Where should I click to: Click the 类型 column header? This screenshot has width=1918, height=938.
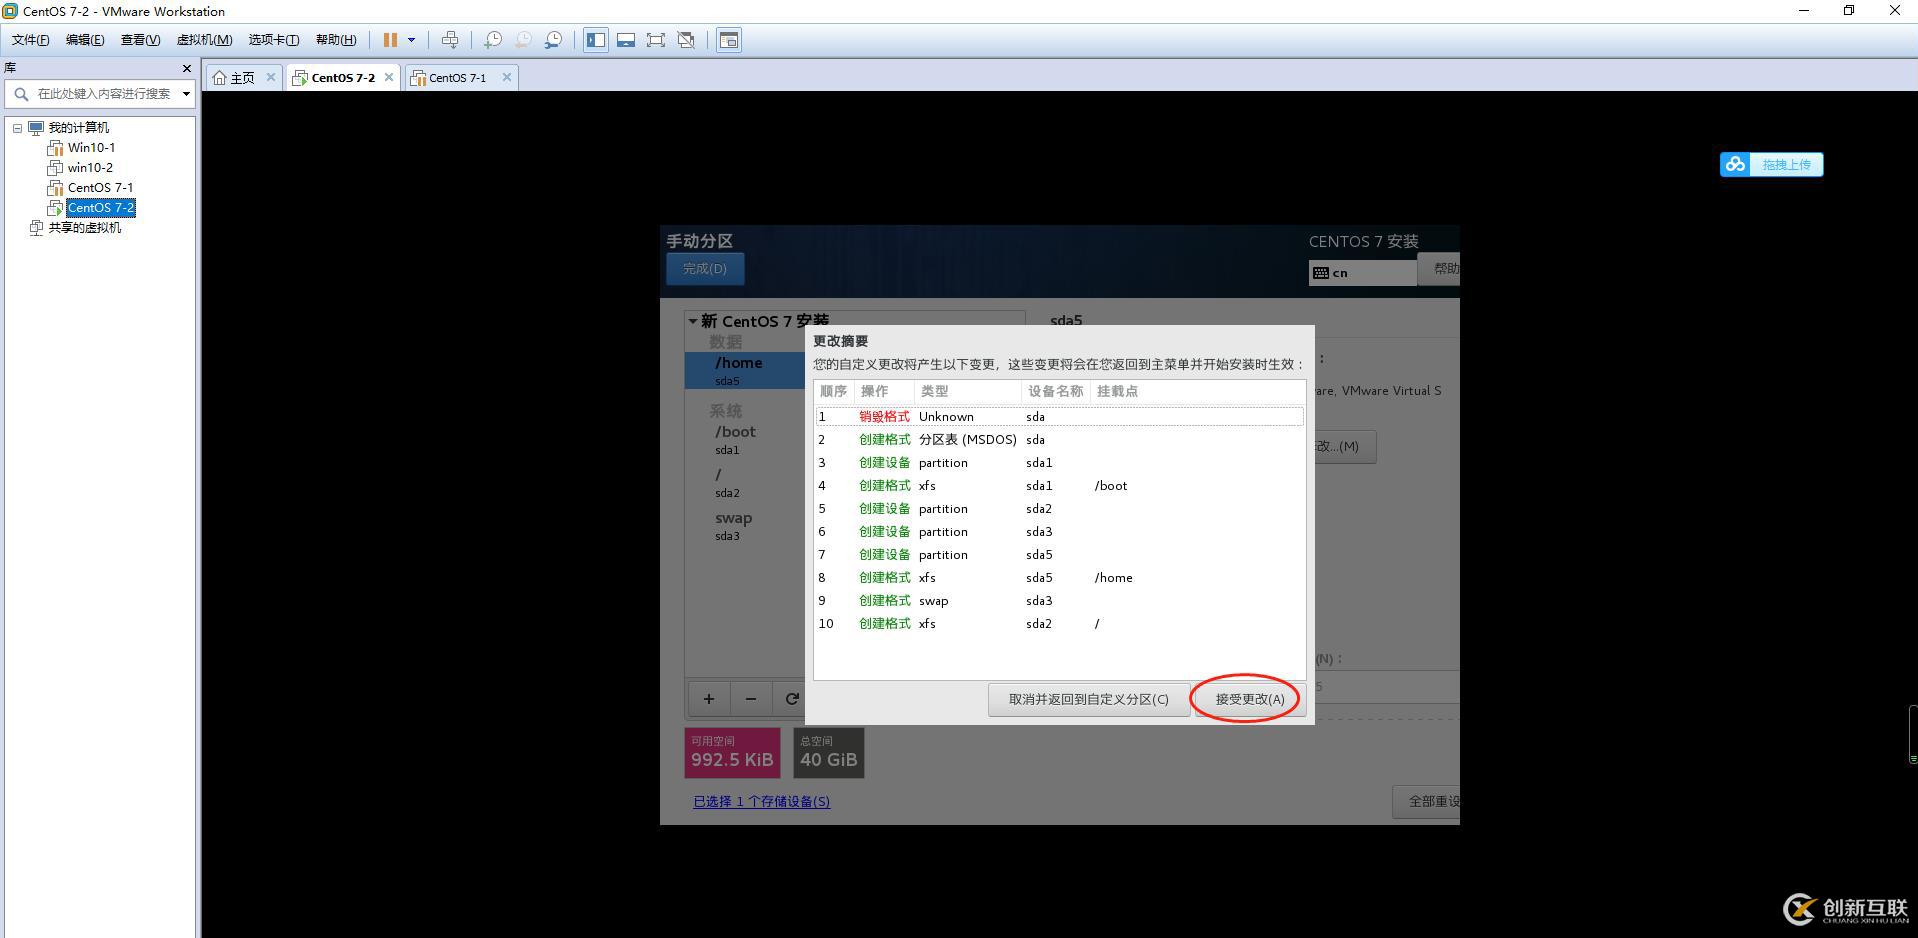[x=967, y=392]
